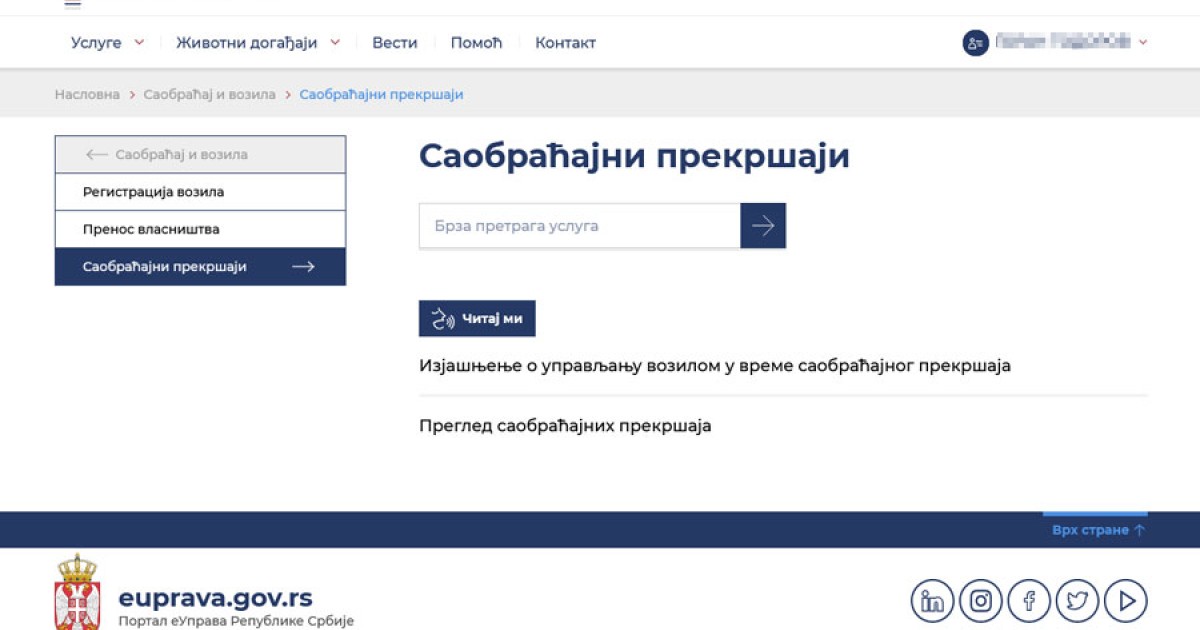The image size is (1200, 630).
Task: Open the Помоћ menu item
Action: (x=476, y=43)
